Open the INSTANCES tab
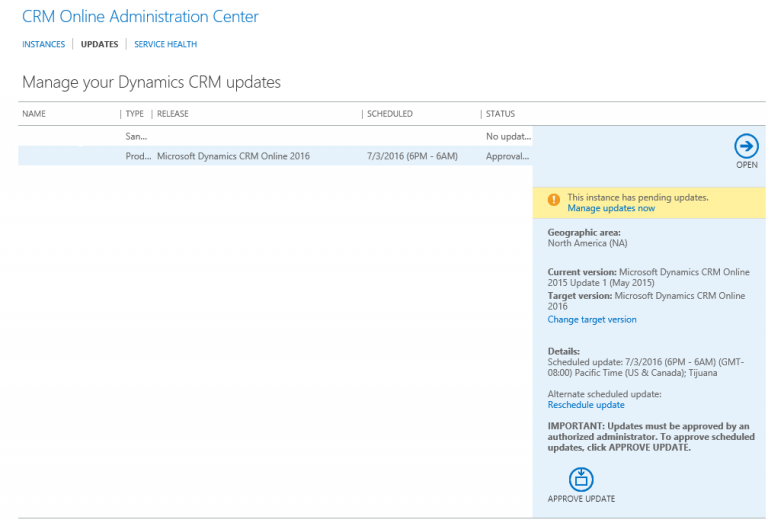 coord(44,44)
